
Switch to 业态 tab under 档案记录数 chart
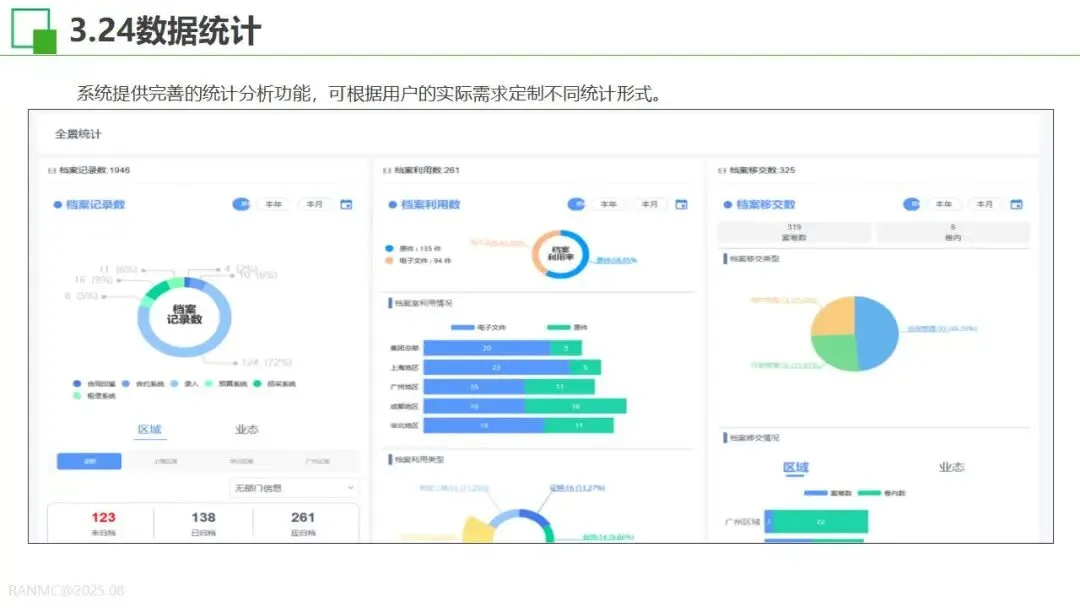coord(246,430)
